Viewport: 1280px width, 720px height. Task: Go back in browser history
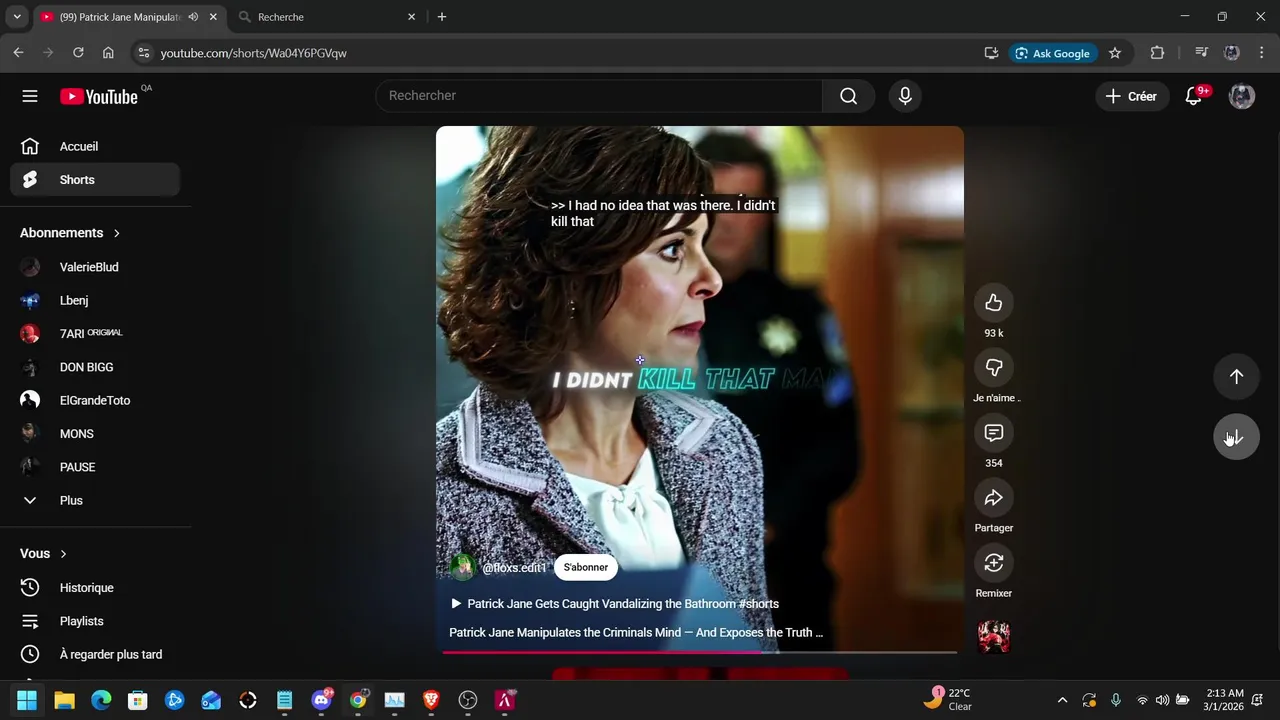(x=18, y=53)
